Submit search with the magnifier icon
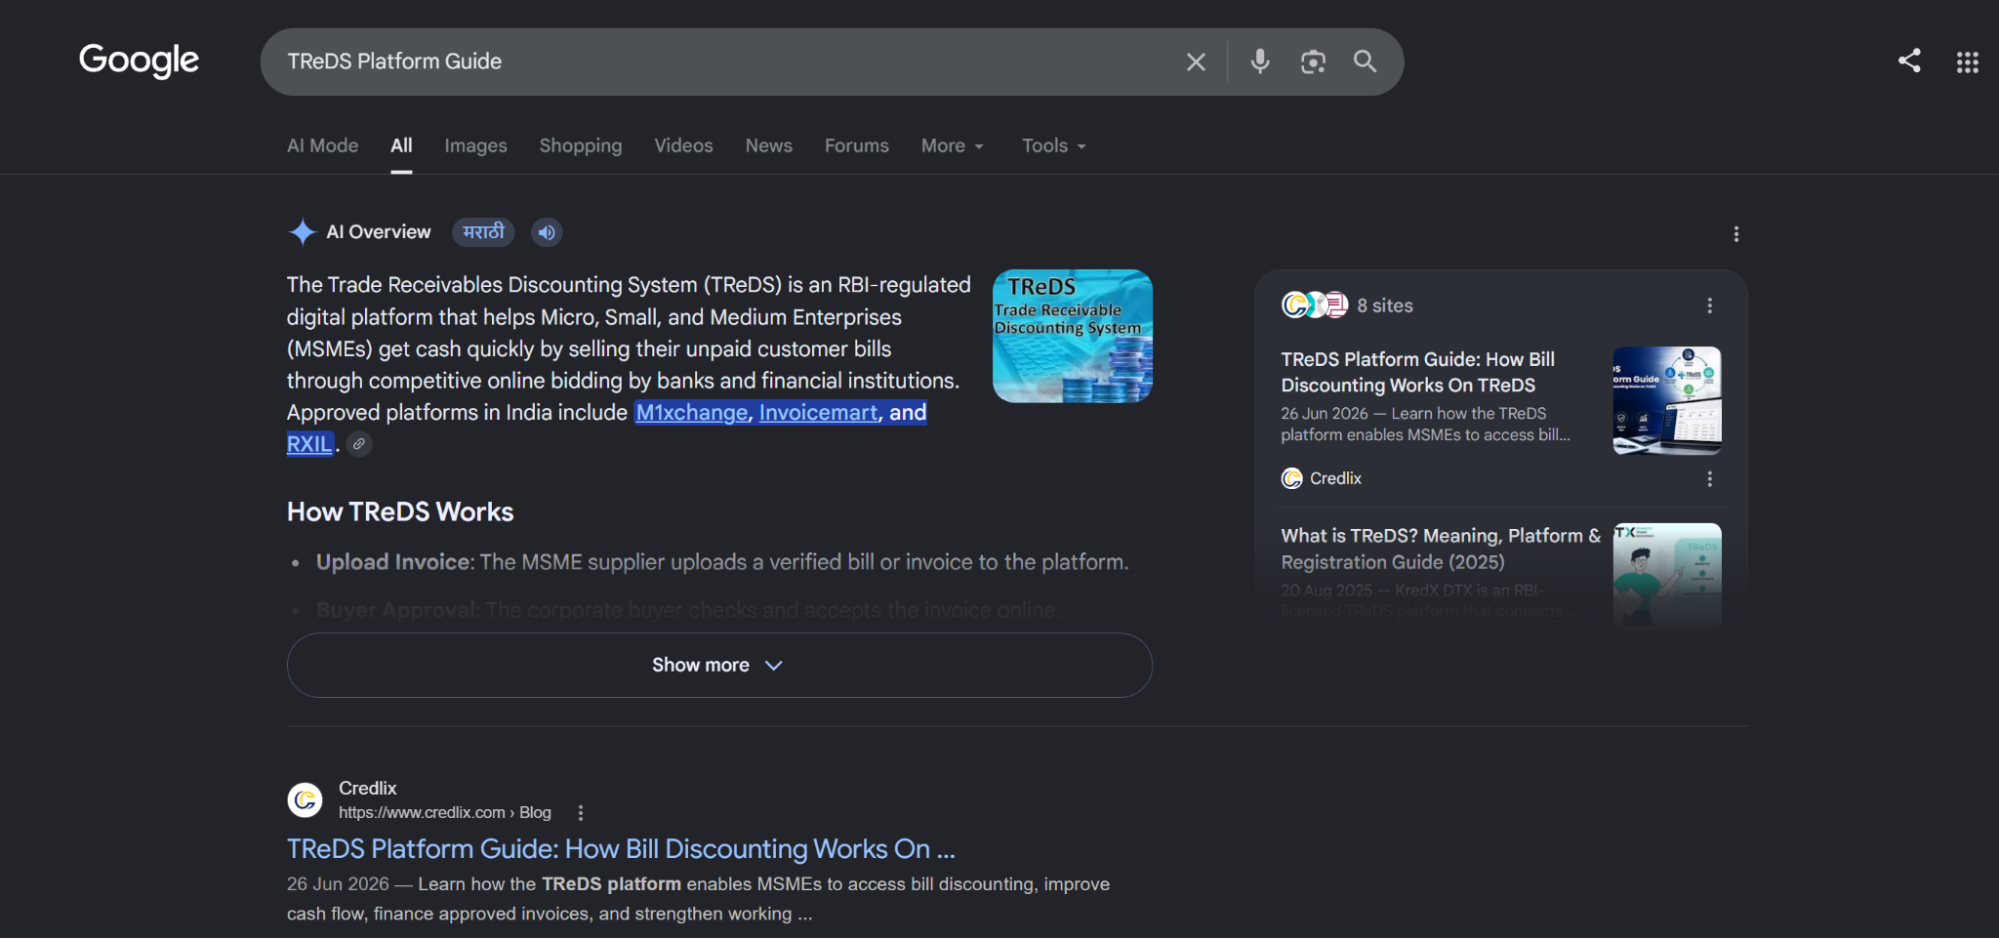1999x939 pixels. click(1365, 62)
